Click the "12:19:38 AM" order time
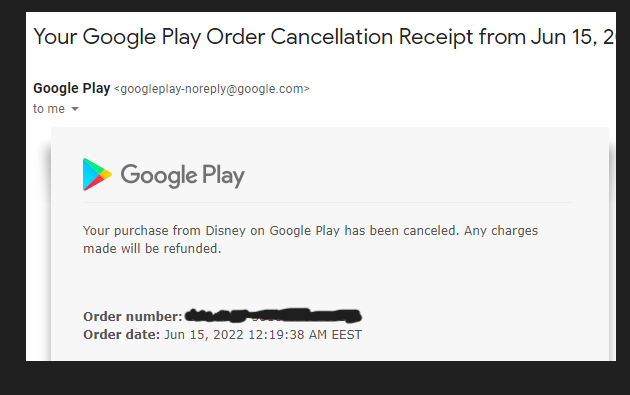This screenshot has height=395, width=630. [x=287, y=335]
